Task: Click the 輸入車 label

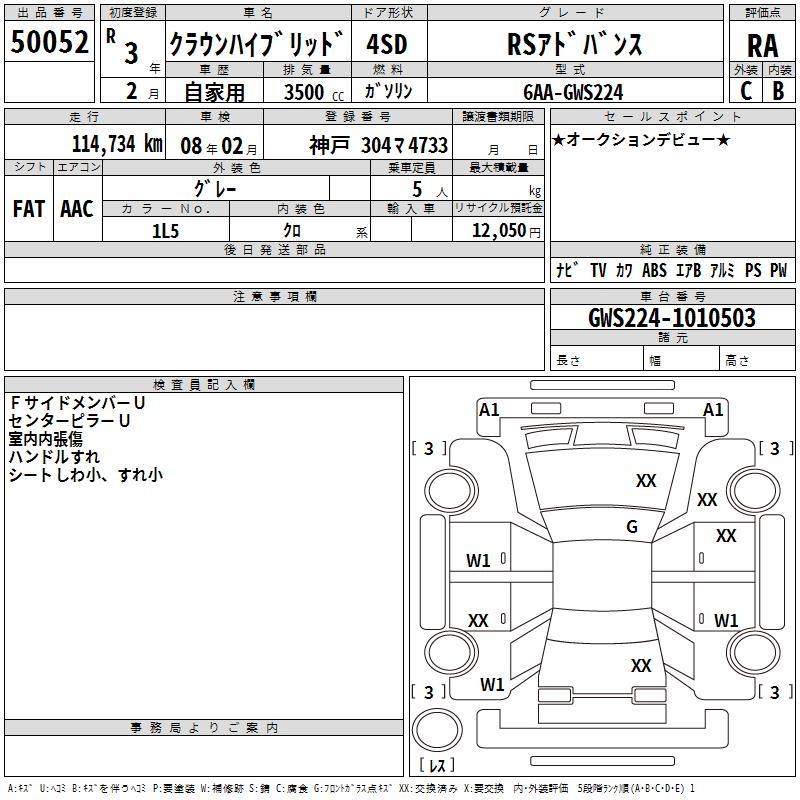Action: coord(411,208)
